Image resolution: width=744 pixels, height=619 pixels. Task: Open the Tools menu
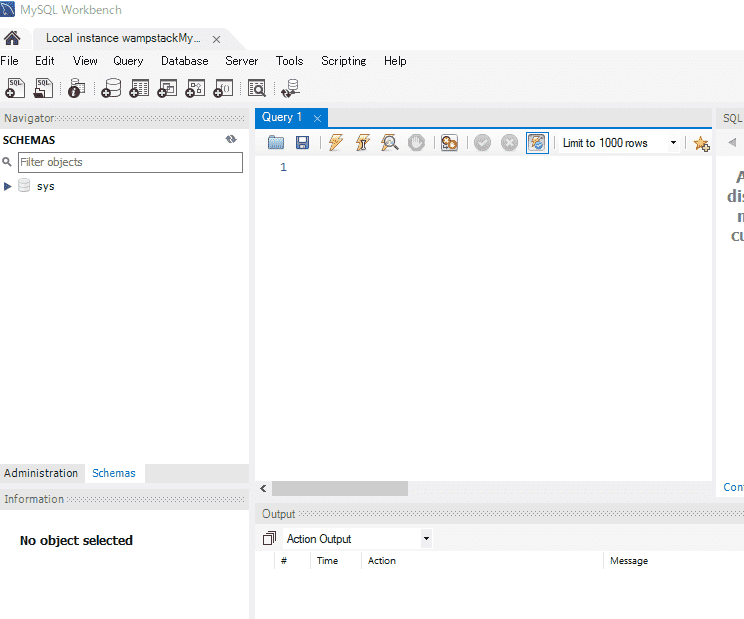(289, 61)
